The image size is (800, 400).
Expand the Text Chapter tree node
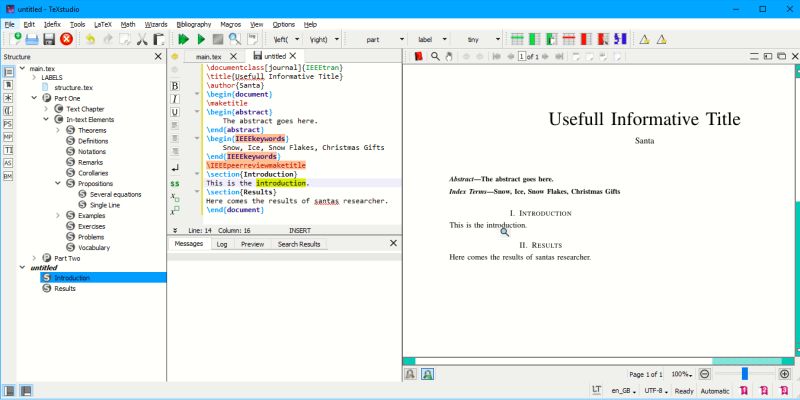pos(46,109)
